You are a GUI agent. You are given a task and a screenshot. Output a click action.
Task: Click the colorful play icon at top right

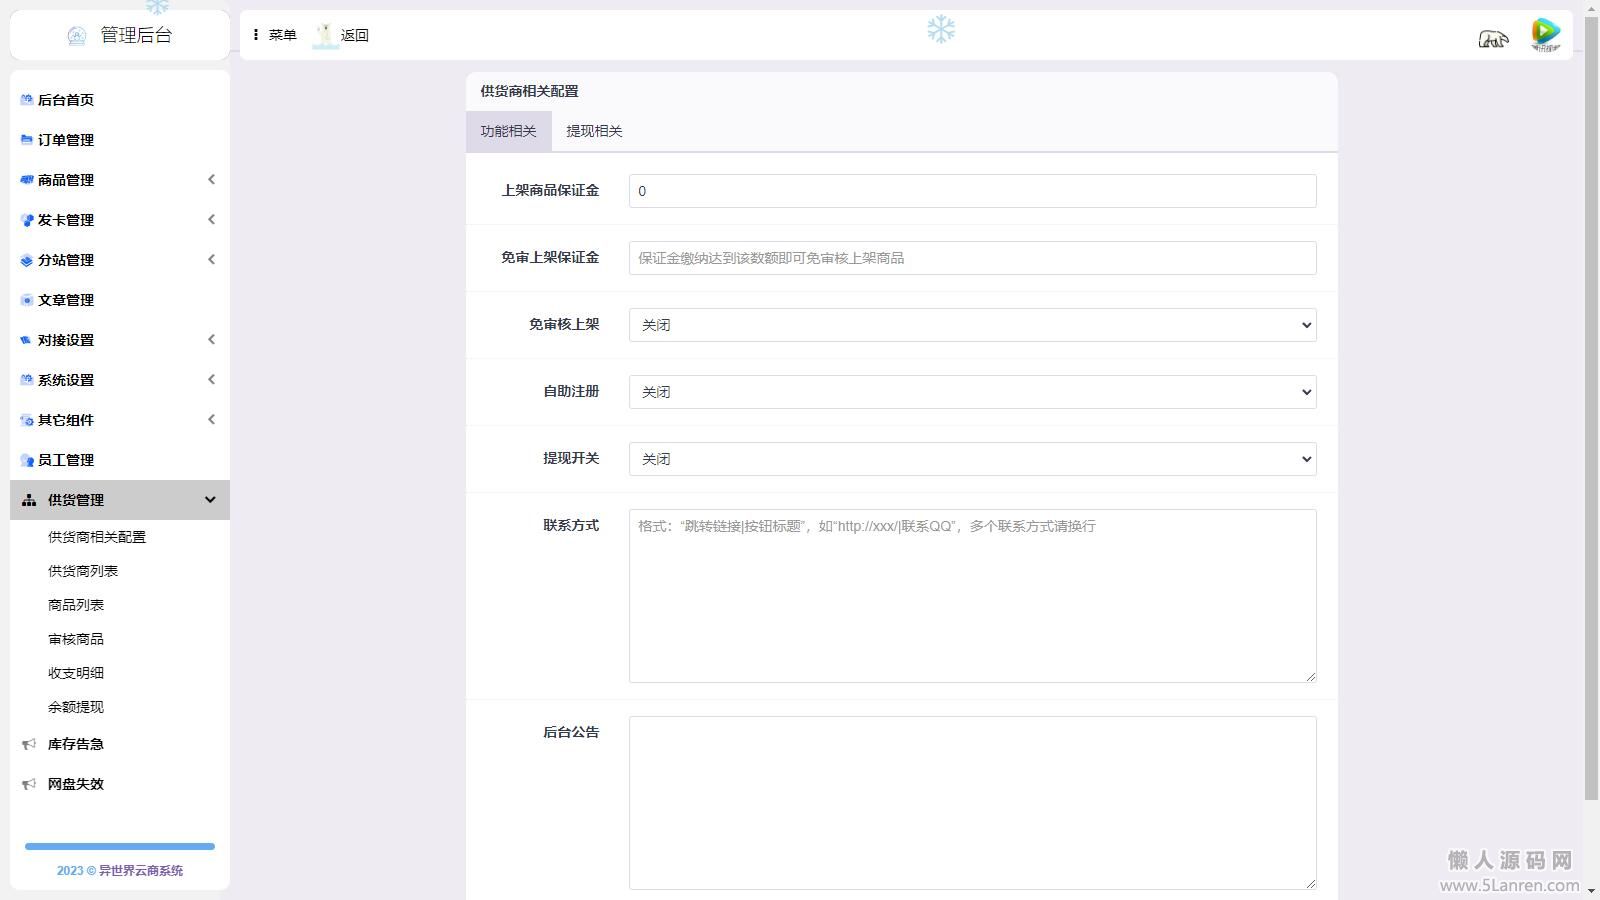1545,34
